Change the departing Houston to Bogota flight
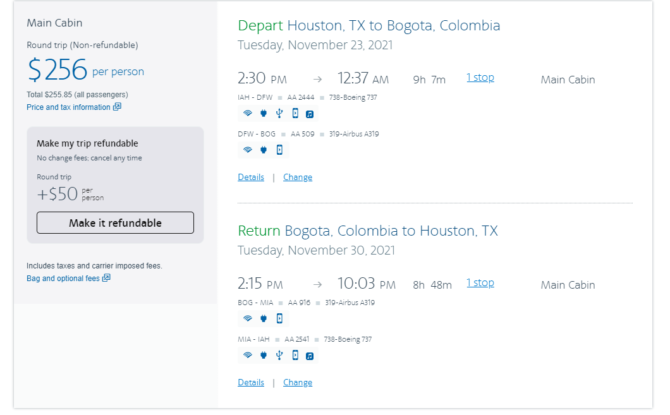Image resolution: width=670 pixels, height=415 pixels. pyautogui.click(x=298, y=177)
